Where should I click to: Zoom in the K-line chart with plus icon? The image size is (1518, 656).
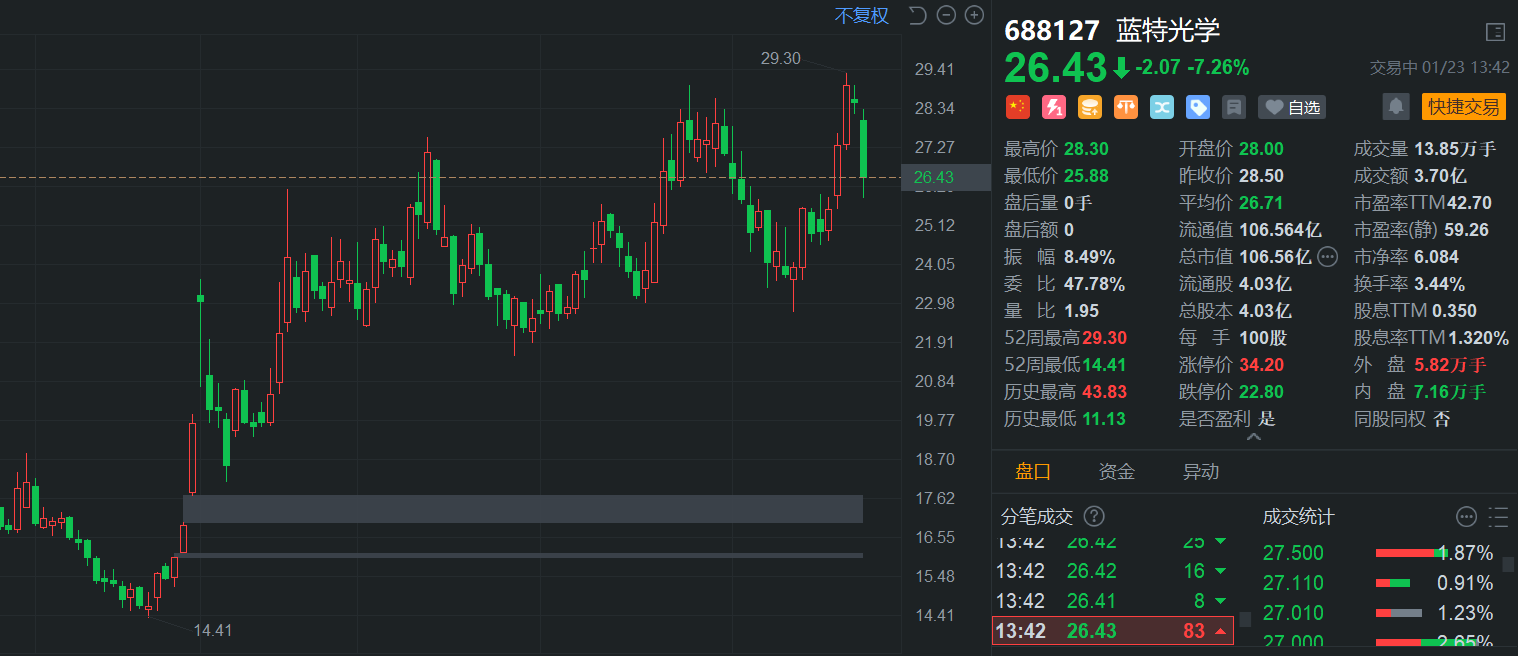pos(974,15)
